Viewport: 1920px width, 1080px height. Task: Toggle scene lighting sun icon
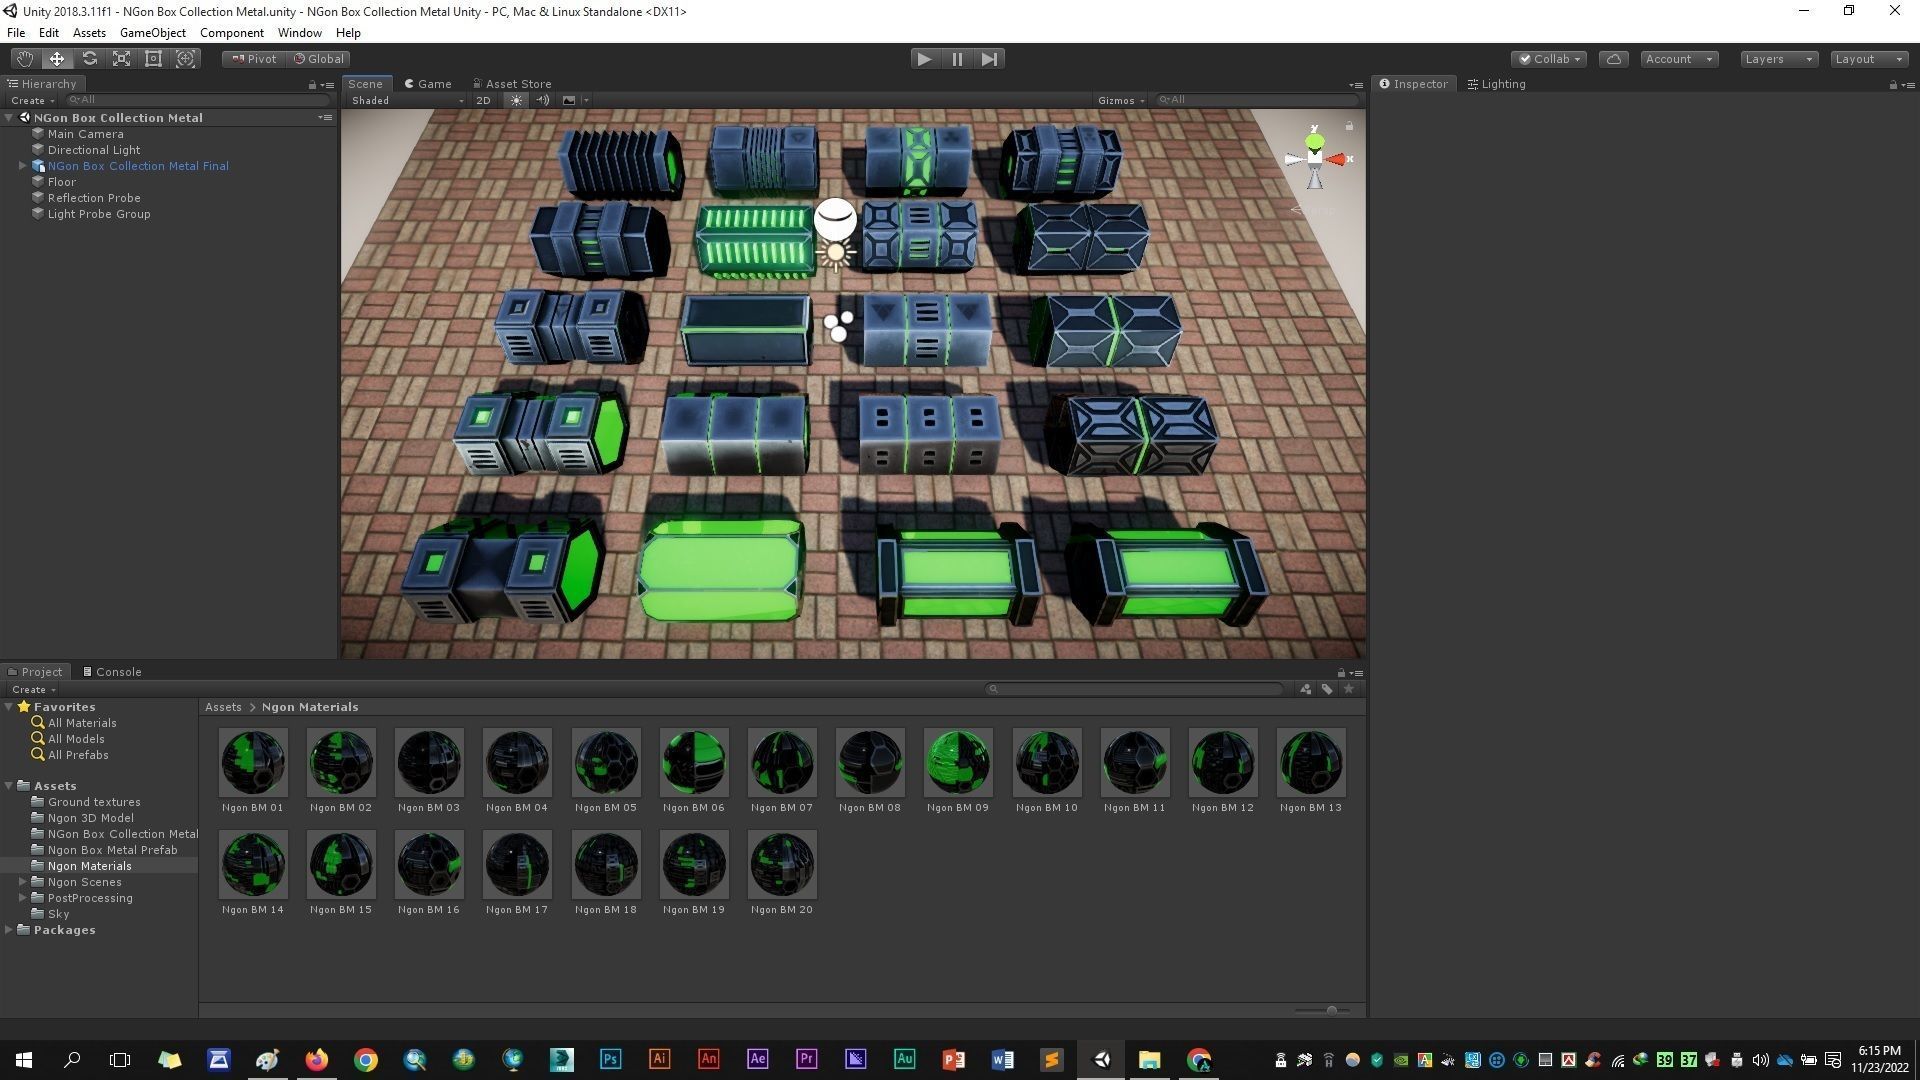[516, 100]
